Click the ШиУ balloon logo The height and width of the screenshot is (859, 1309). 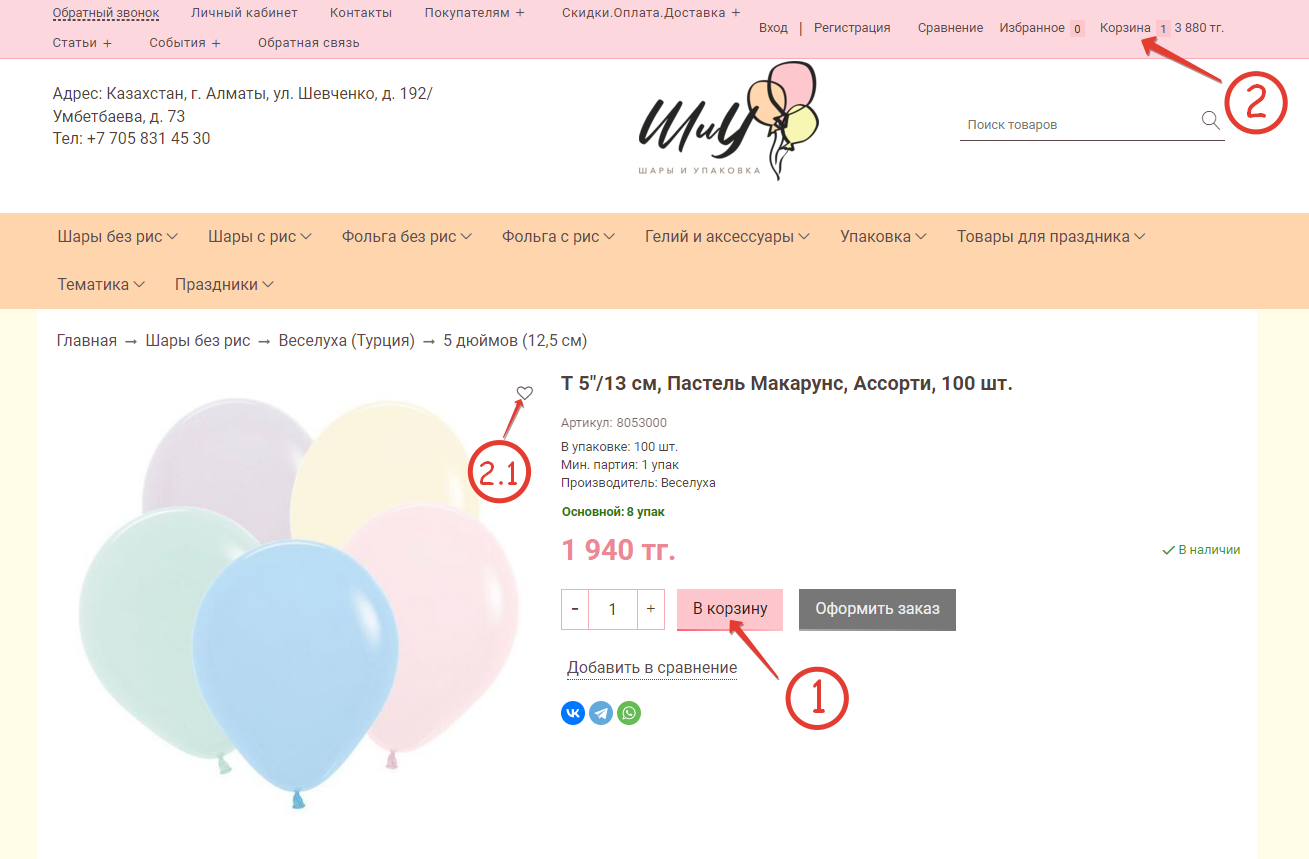(x=728, y=121)
